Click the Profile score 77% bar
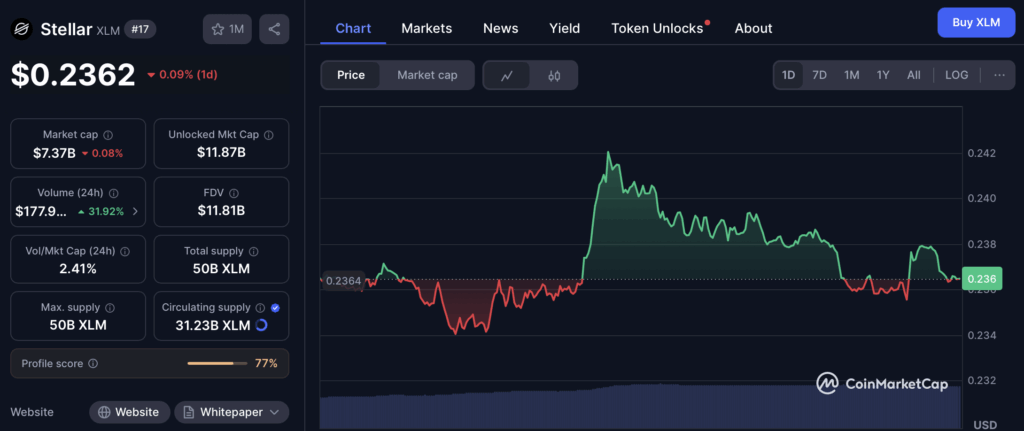Viewport: 1024px width, 431px height. [217, 363]
